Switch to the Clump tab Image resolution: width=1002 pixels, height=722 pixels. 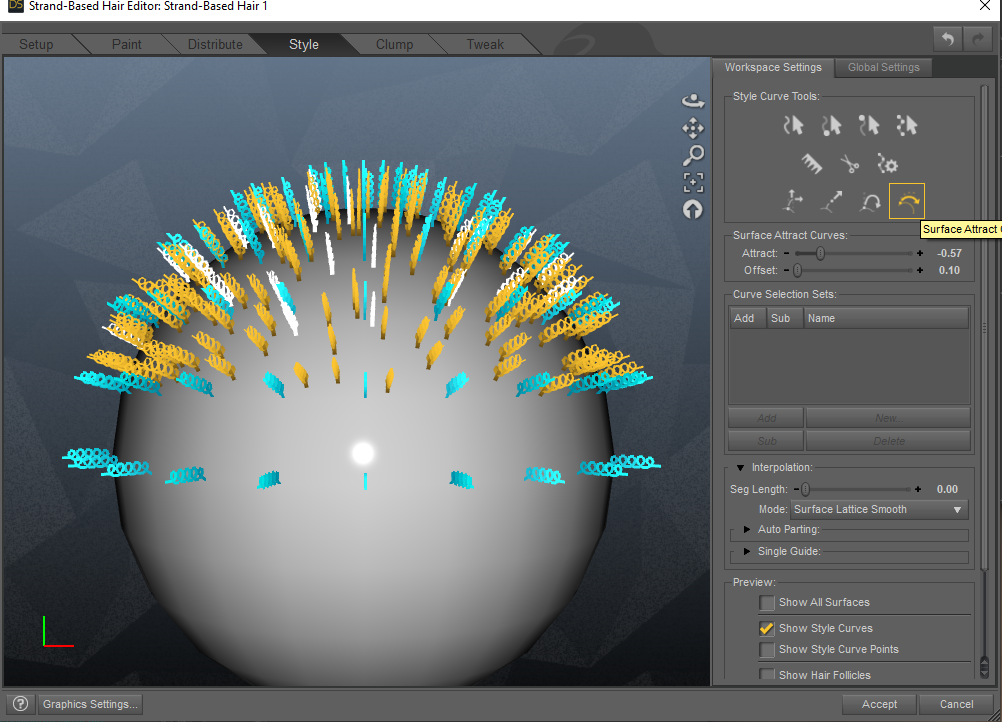[394, 44]
